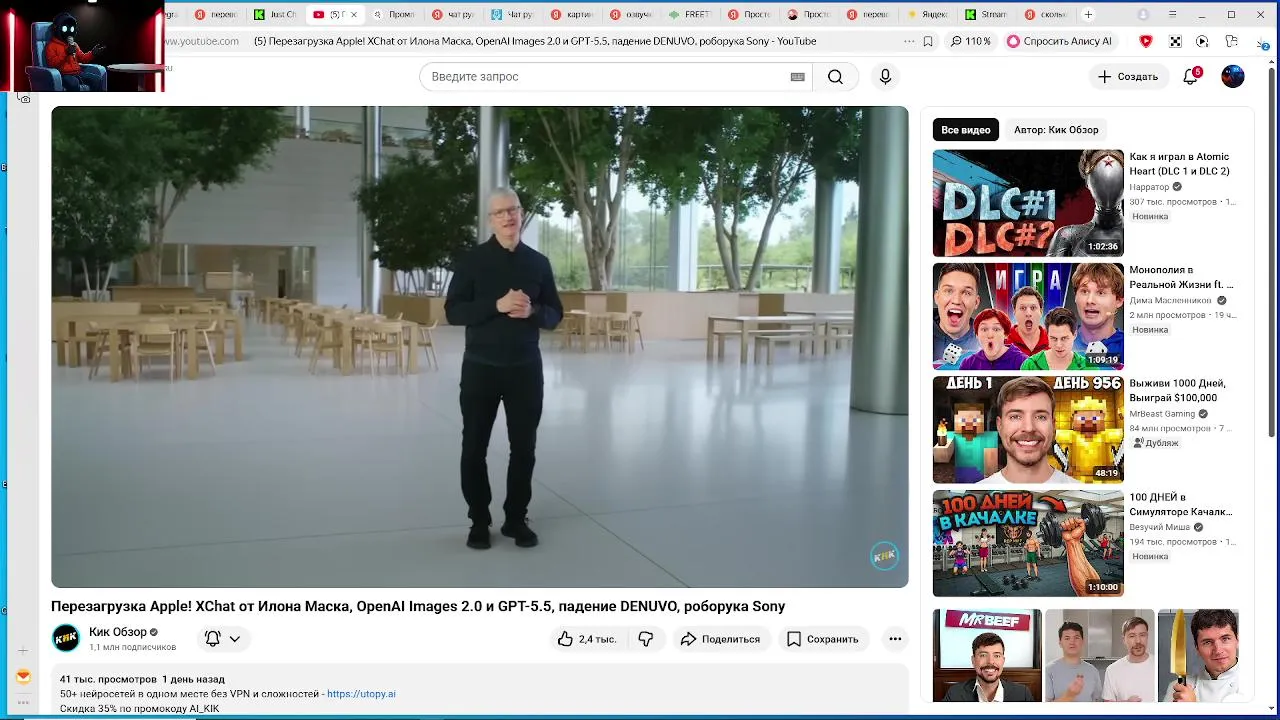
Task: Switch to the Яндекс browser tab
Action: pyautogui.click(x=926, y=15)
